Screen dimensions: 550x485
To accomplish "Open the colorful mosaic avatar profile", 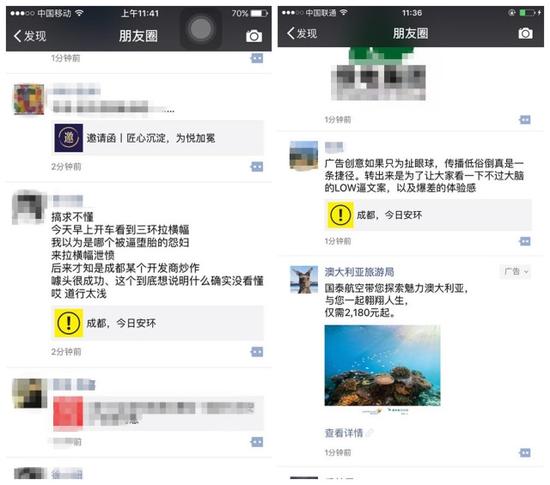I will pos(29,99).
